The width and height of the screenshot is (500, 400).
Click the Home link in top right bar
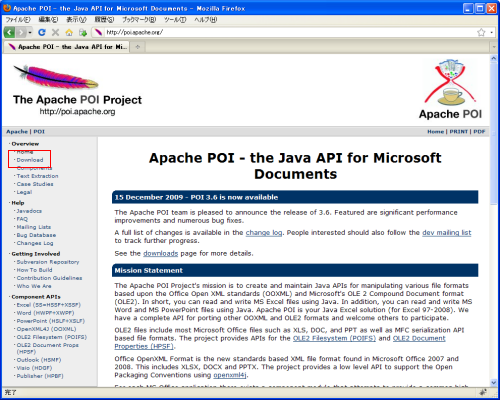click(x=435, y=132)
